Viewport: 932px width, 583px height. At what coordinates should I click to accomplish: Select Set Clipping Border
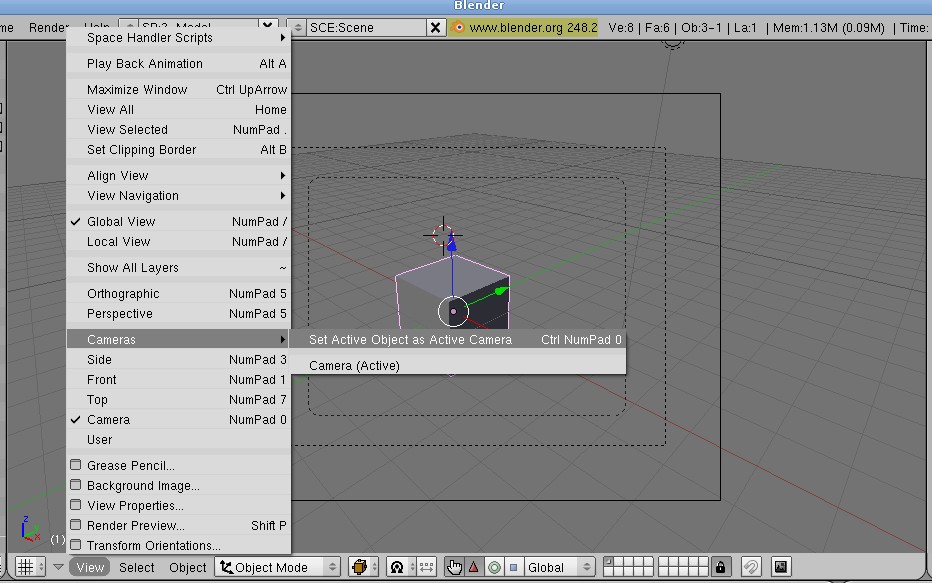pos(178,150)
